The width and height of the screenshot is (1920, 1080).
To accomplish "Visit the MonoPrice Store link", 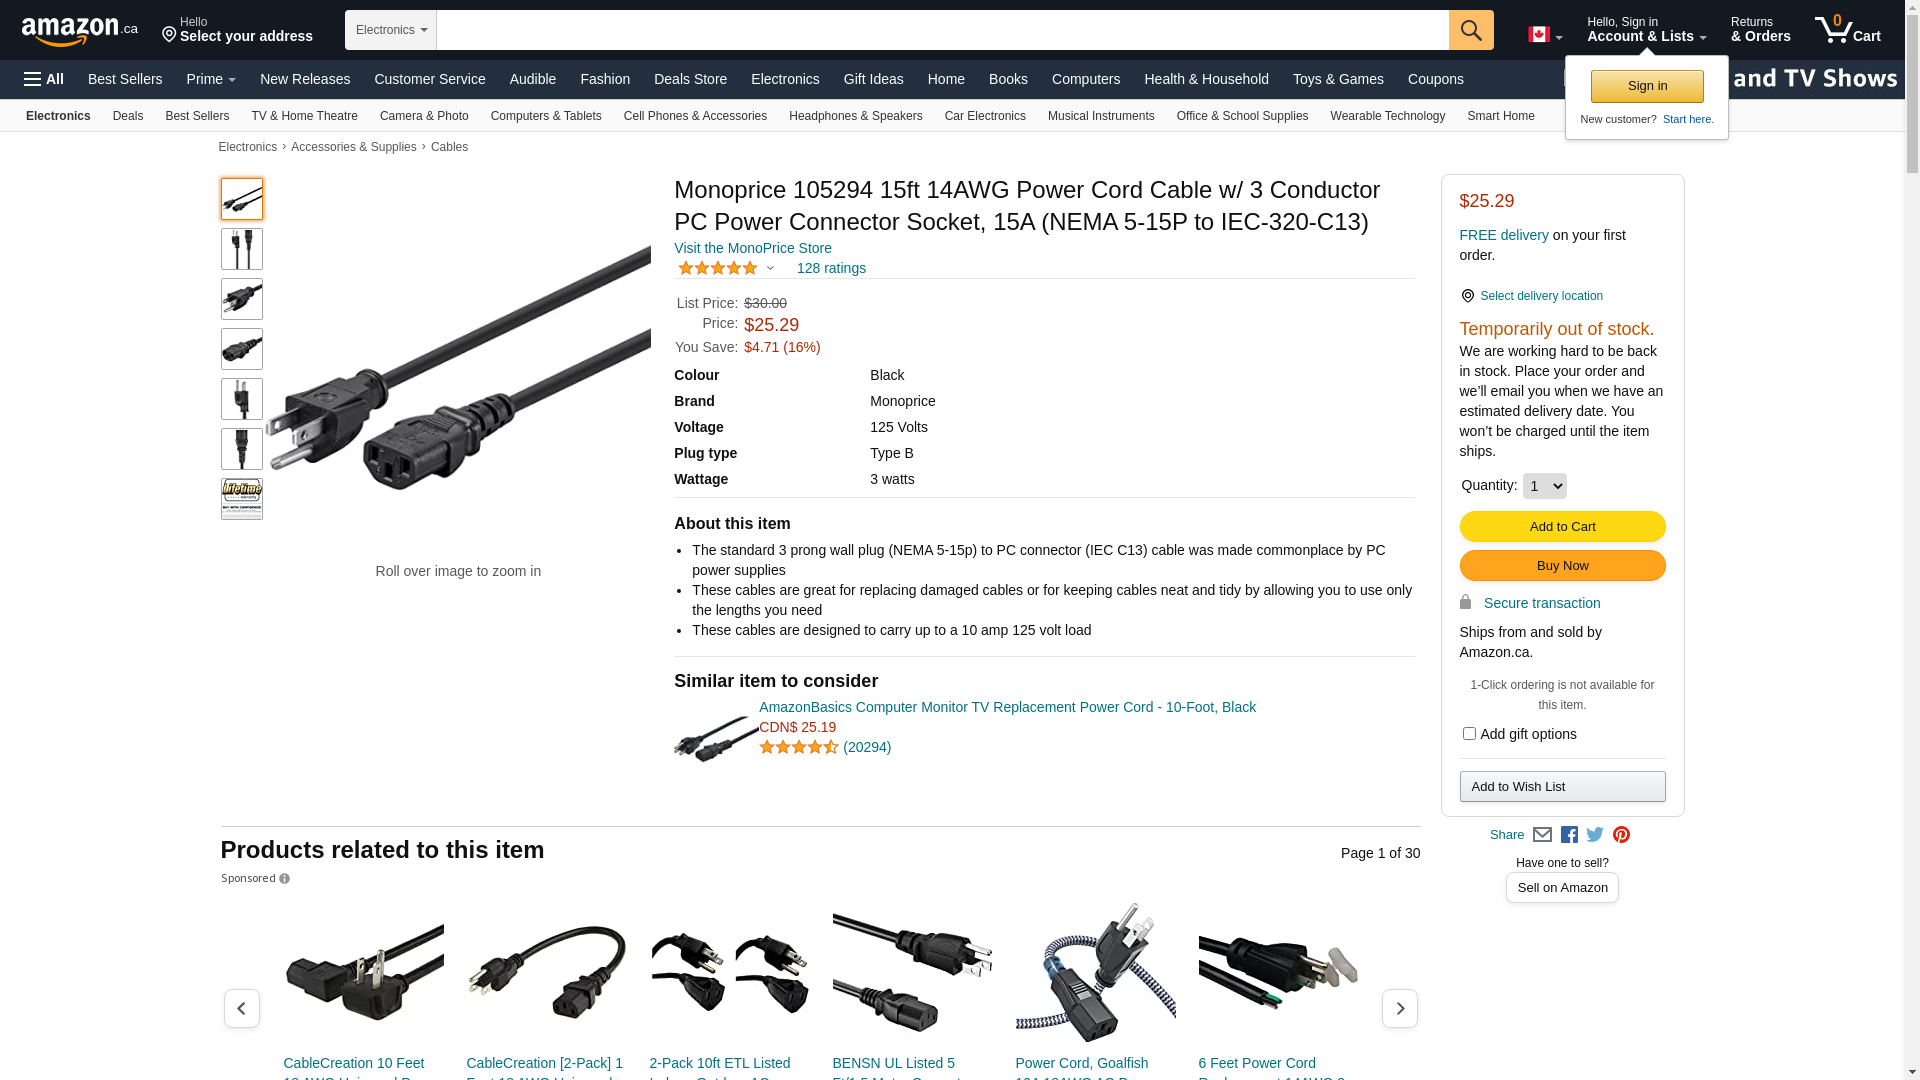I will [x=752, y=248].
